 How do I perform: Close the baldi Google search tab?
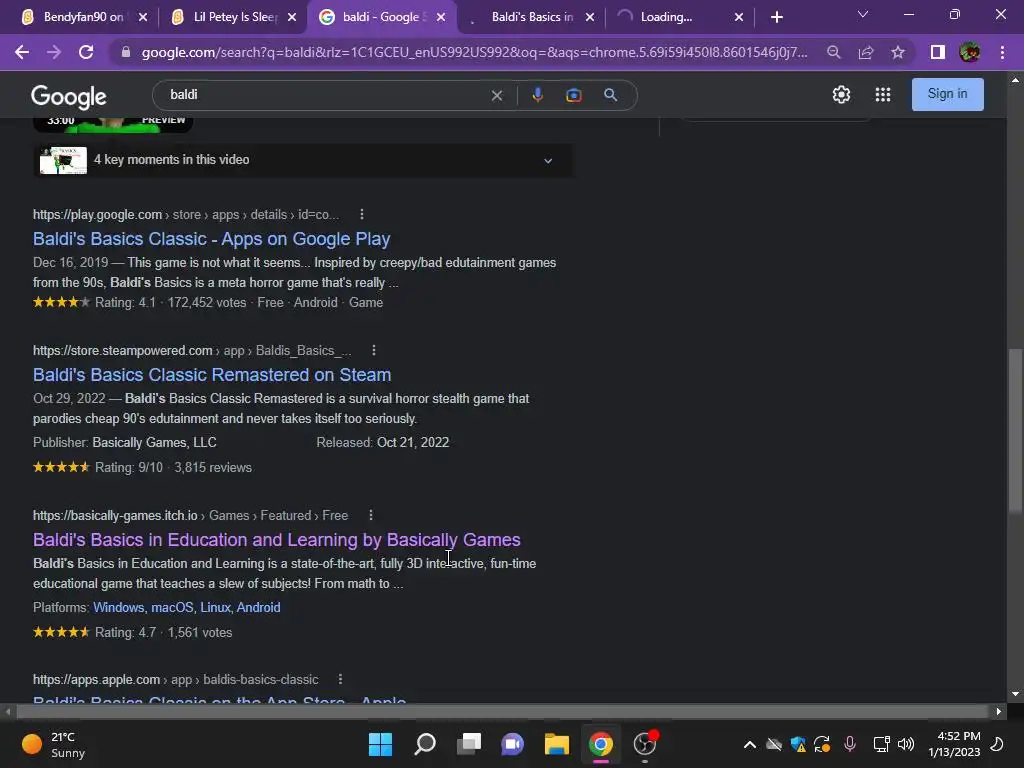[441, 17]
